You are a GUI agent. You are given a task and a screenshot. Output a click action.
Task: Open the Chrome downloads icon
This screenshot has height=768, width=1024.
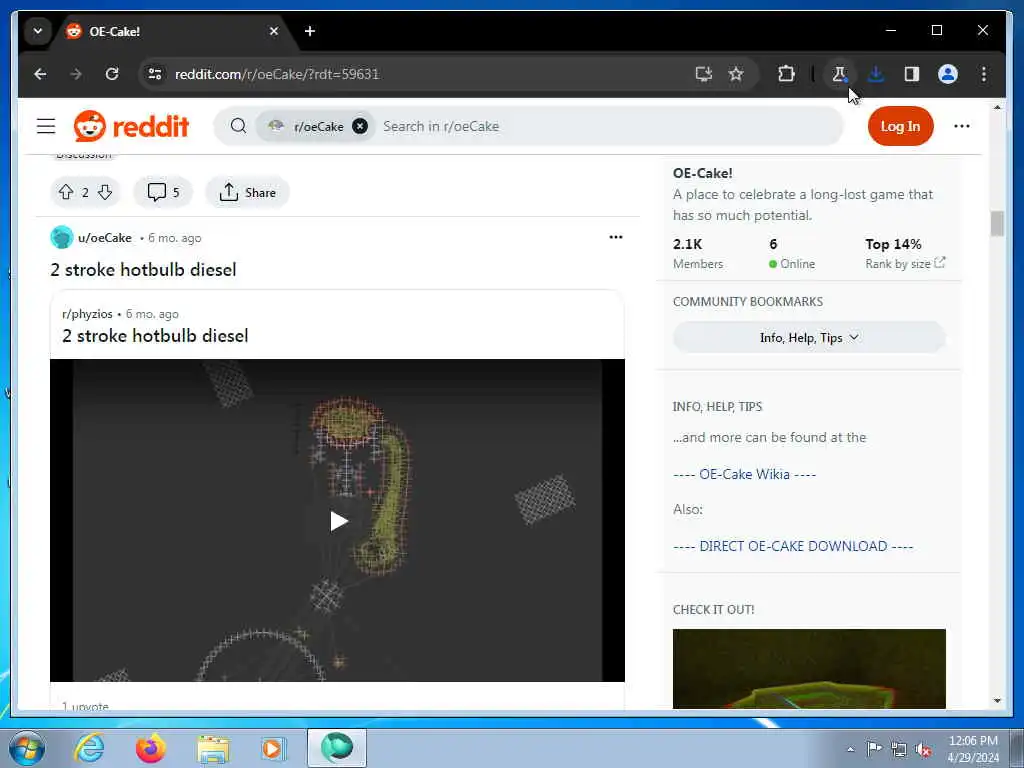click(876, 74)
